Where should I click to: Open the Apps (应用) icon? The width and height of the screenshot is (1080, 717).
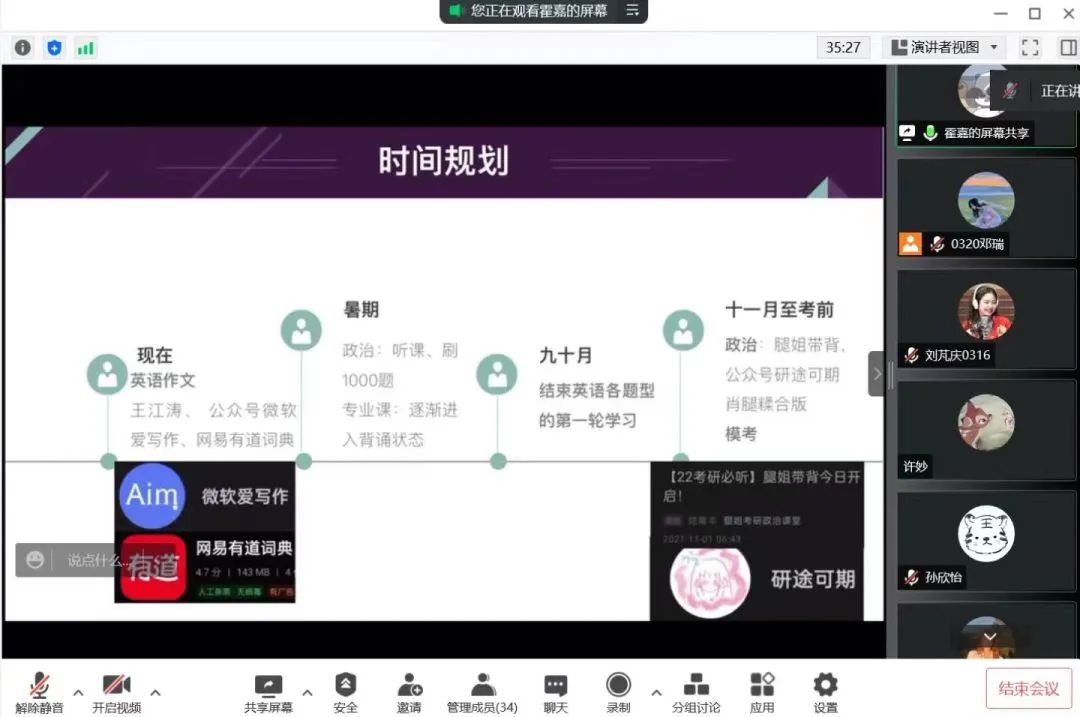(x=762, y=692)
